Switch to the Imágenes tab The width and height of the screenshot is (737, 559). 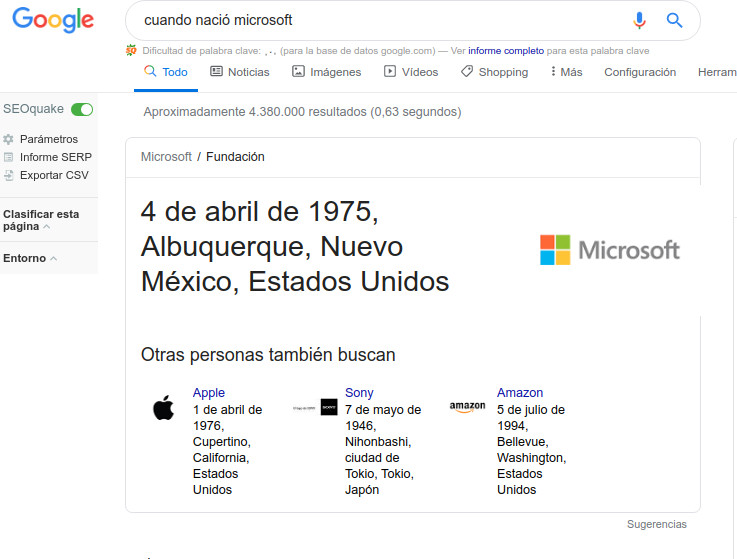327,72
